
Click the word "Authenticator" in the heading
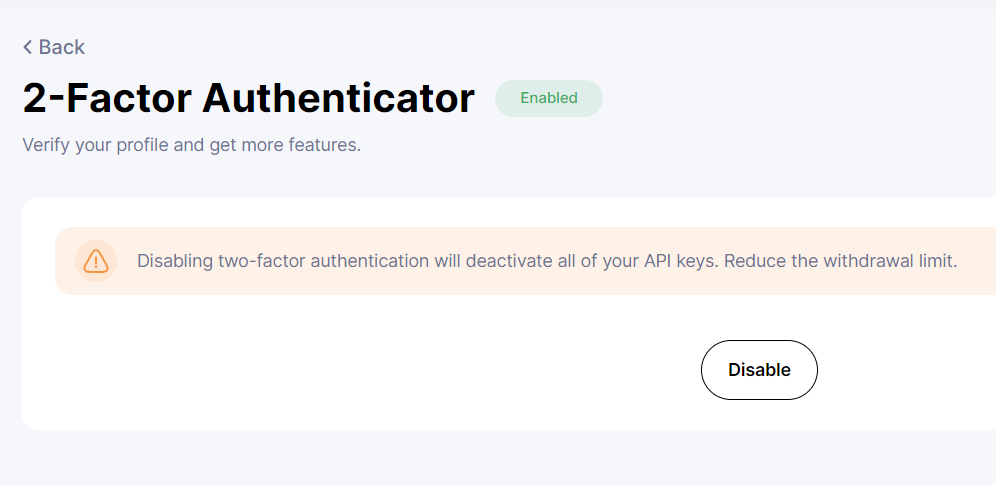(x=338, y=98)
